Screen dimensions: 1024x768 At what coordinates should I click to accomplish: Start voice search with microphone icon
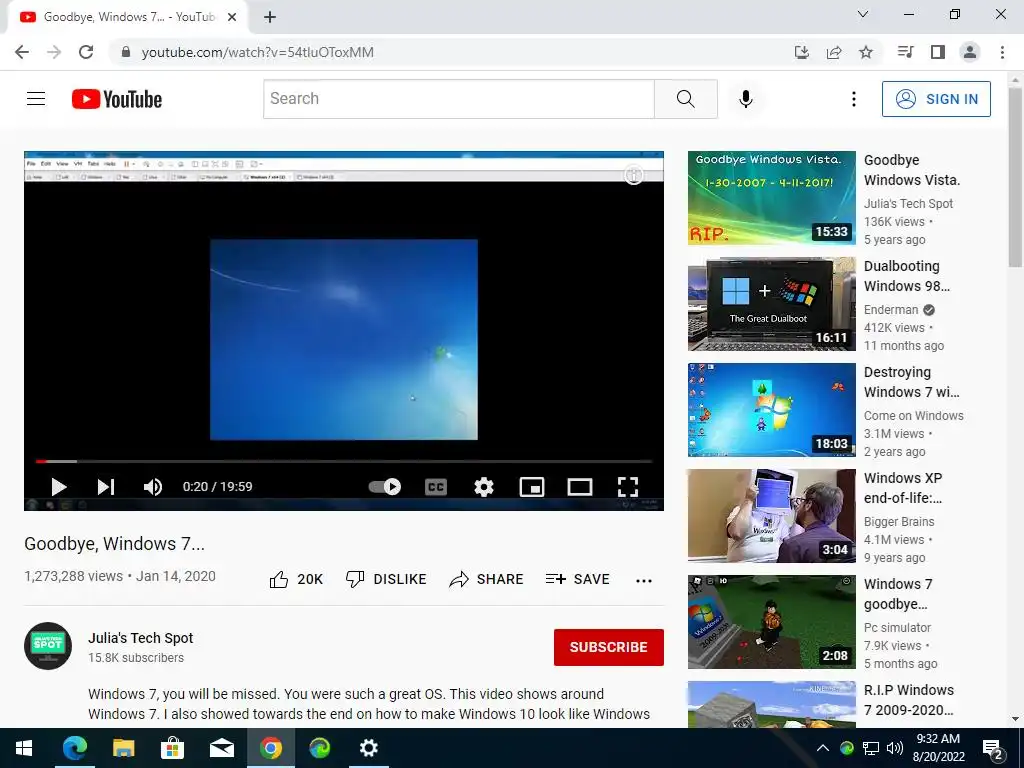click(746, 99)
